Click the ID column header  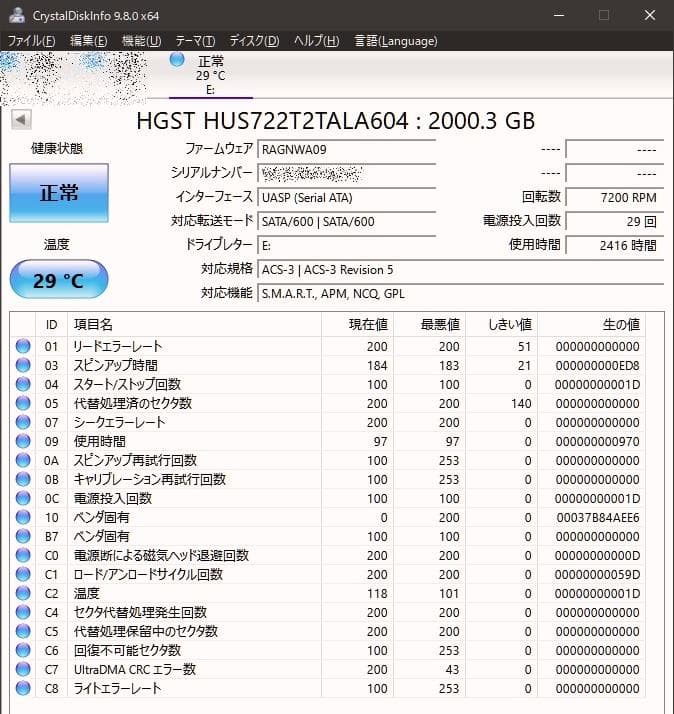51,325
